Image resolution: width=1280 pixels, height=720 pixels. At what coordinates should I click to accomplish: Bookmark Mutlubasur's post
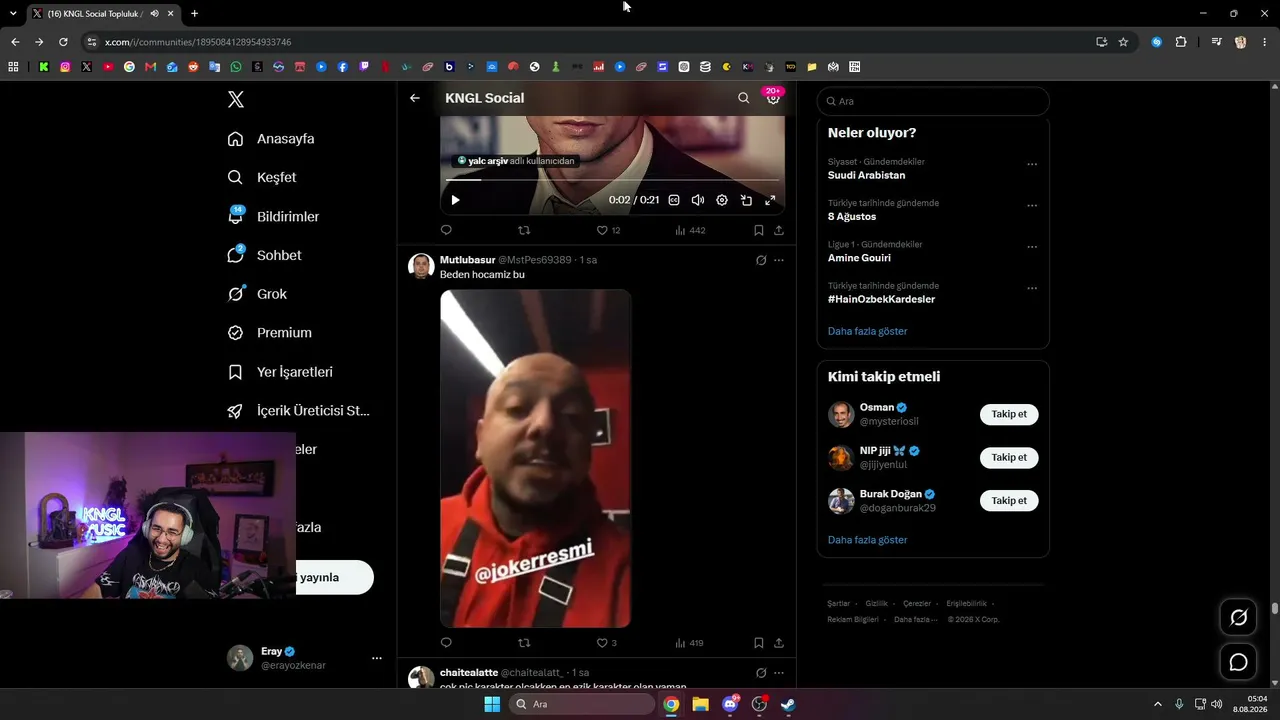click(x=759, y=643)
